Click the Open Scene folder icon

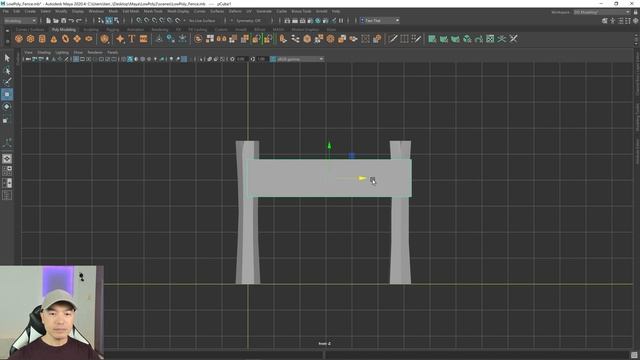[56, 20]
